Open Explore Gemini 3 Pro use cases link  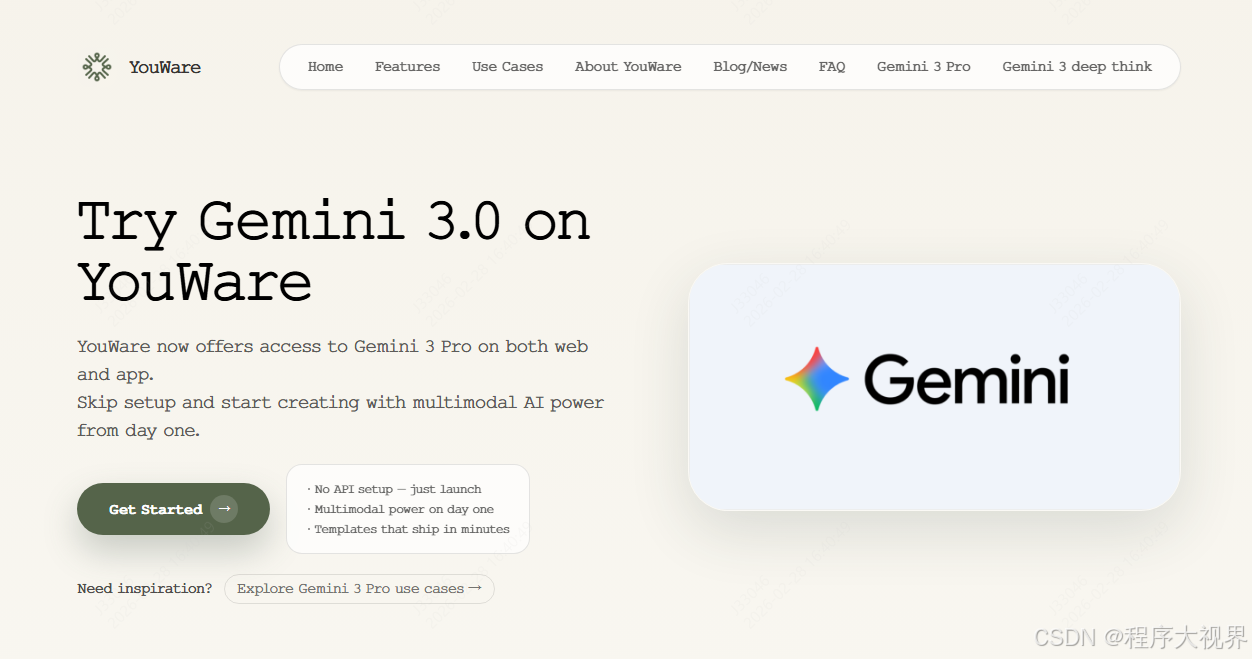(359, 589)
